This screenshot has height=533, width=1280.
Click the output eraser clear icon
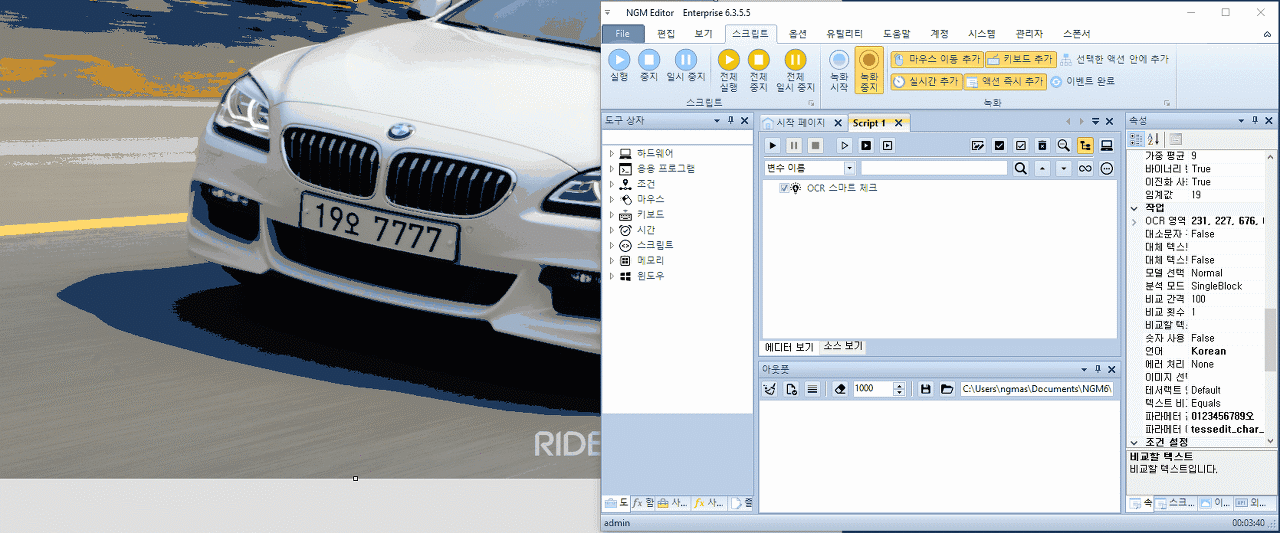coord(840,388)
